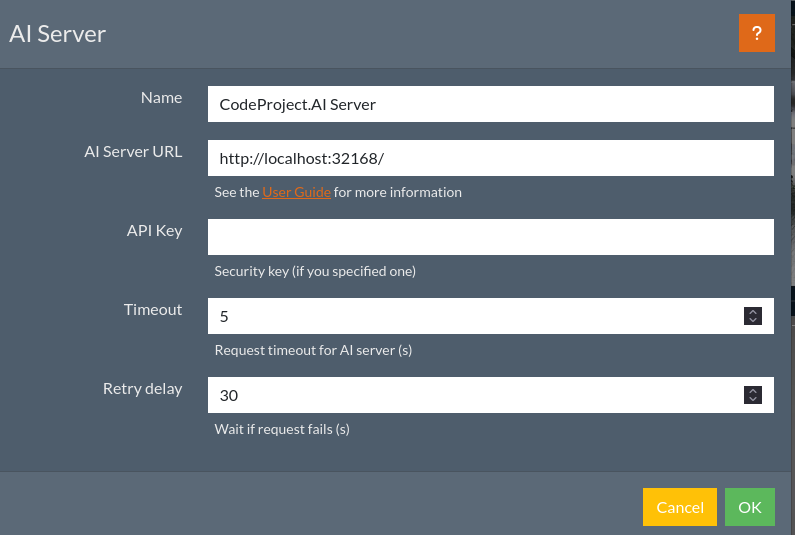Focus the AI Server URL field
This screenshot has height=535, width=795.
tap(490, 158)
